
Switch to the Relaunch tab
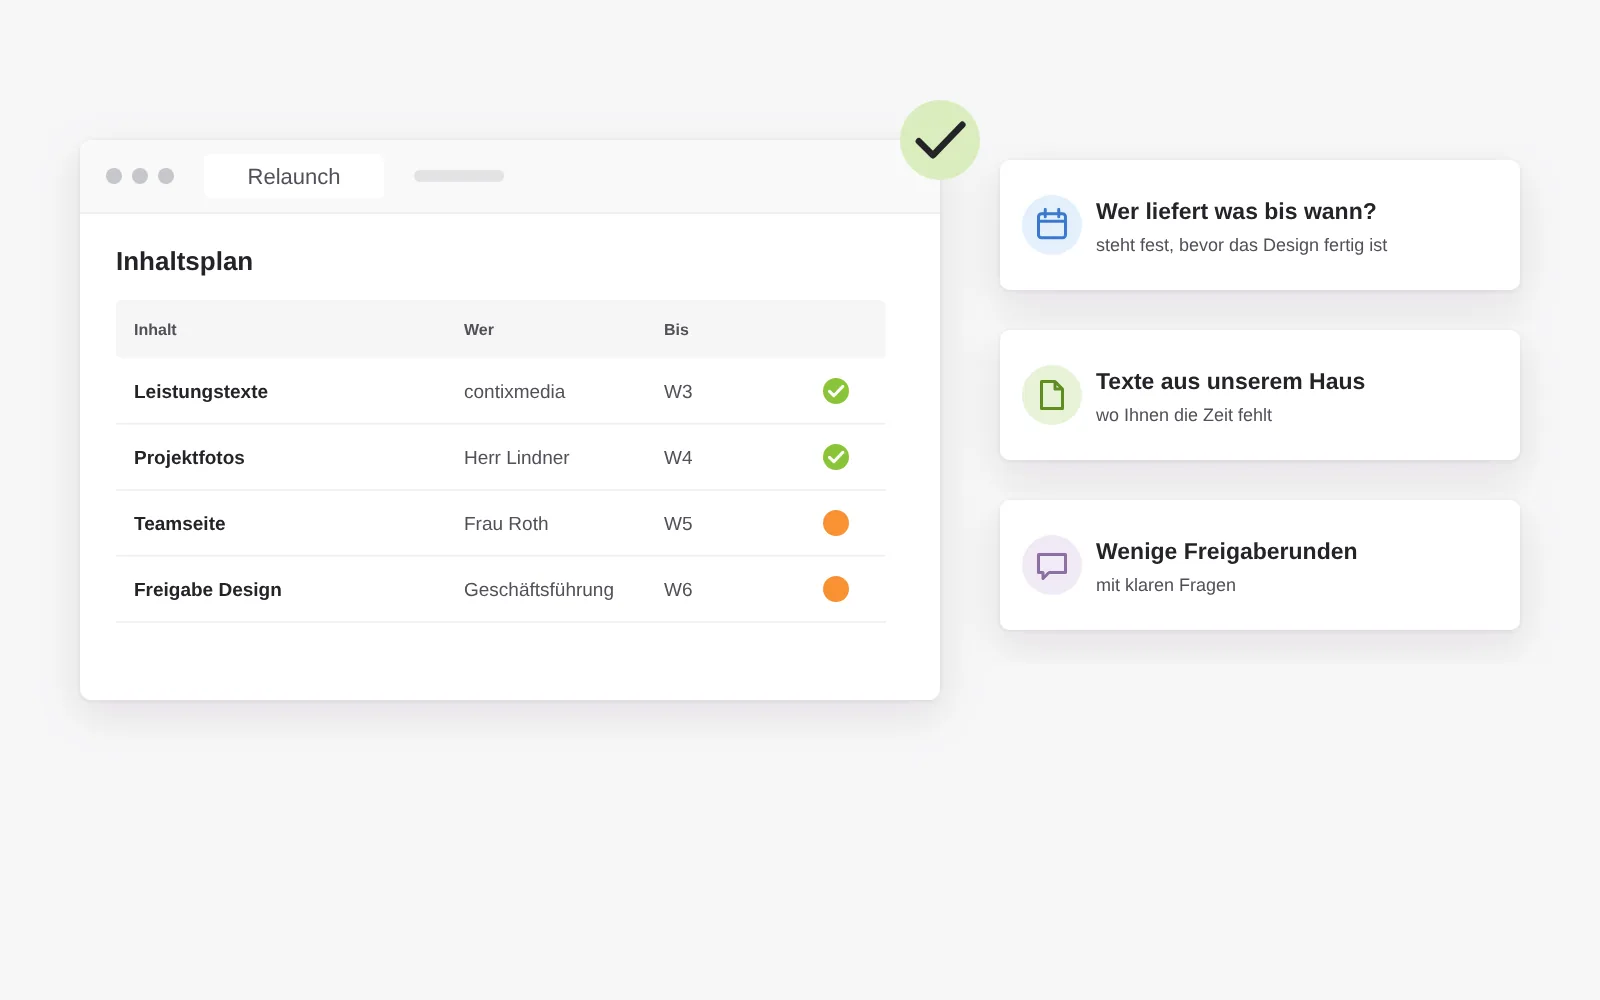coord(294,176)
